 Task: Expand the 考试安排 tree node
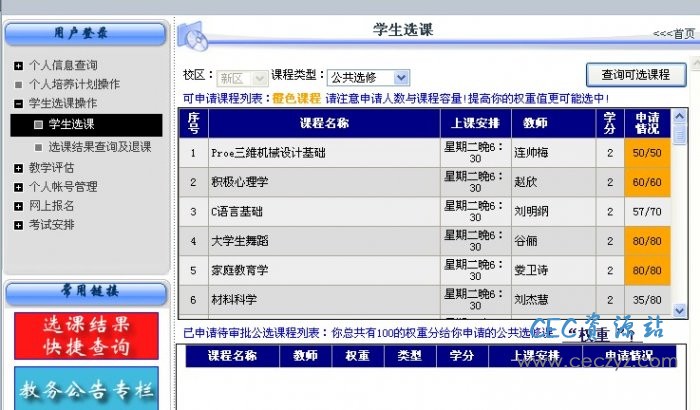coord(18,225)
